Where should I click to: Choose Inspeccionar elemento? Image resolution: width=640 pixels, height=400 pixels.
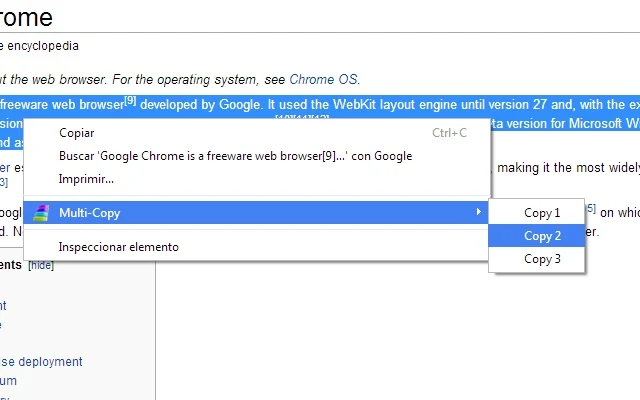click(119, 246)
